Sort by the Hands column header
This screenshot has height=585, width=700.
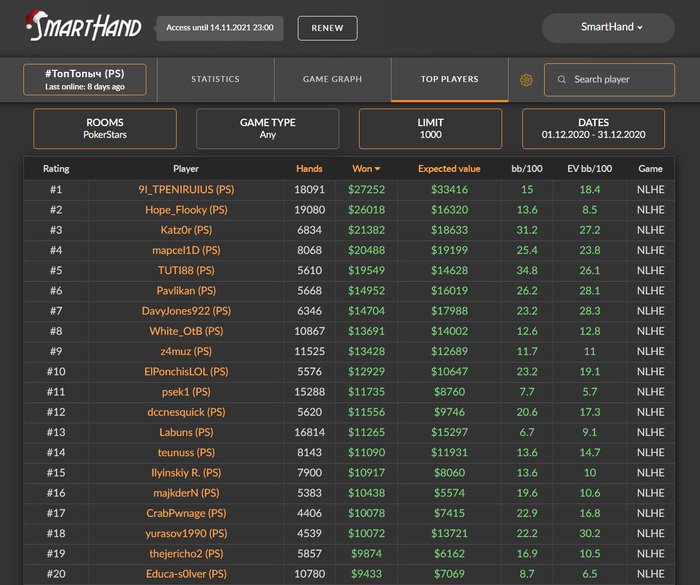click(x=309, y=169)
